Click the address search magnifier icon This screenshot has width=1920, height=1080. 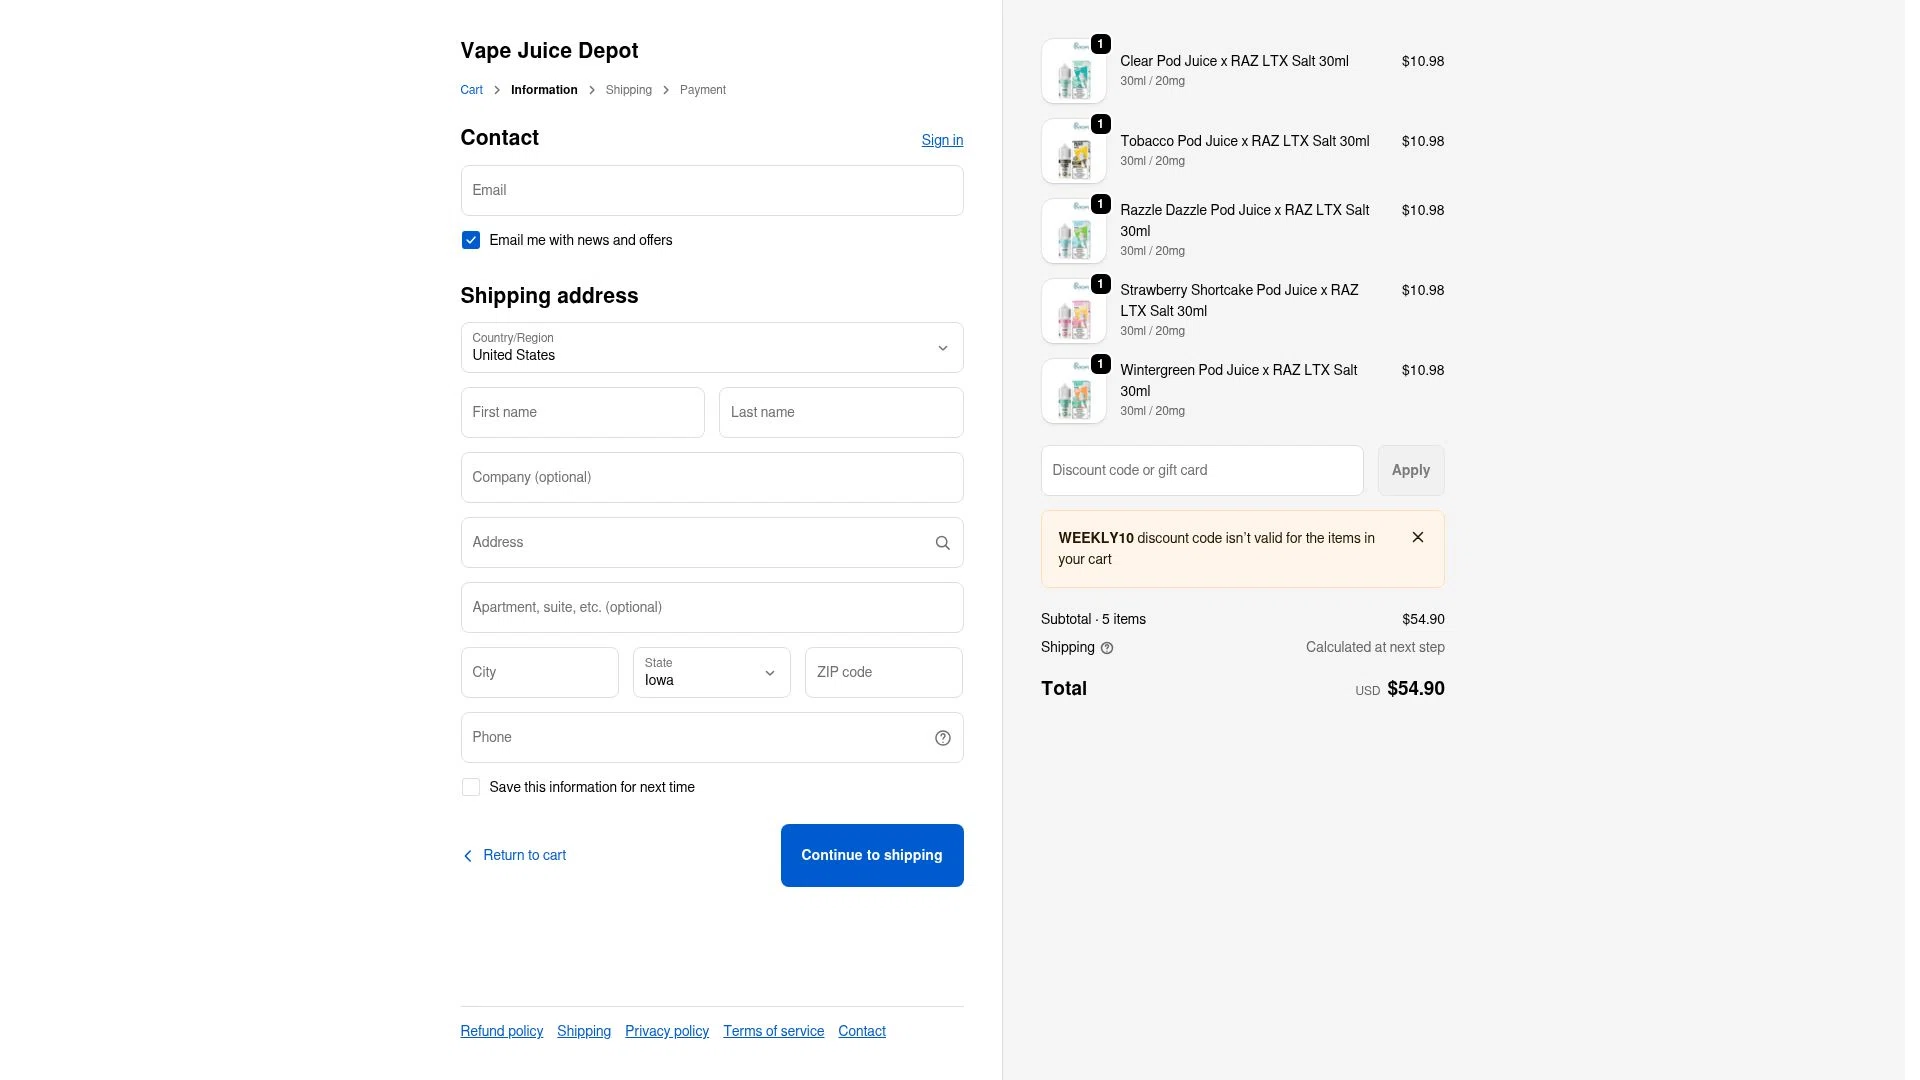coord(942,543)
